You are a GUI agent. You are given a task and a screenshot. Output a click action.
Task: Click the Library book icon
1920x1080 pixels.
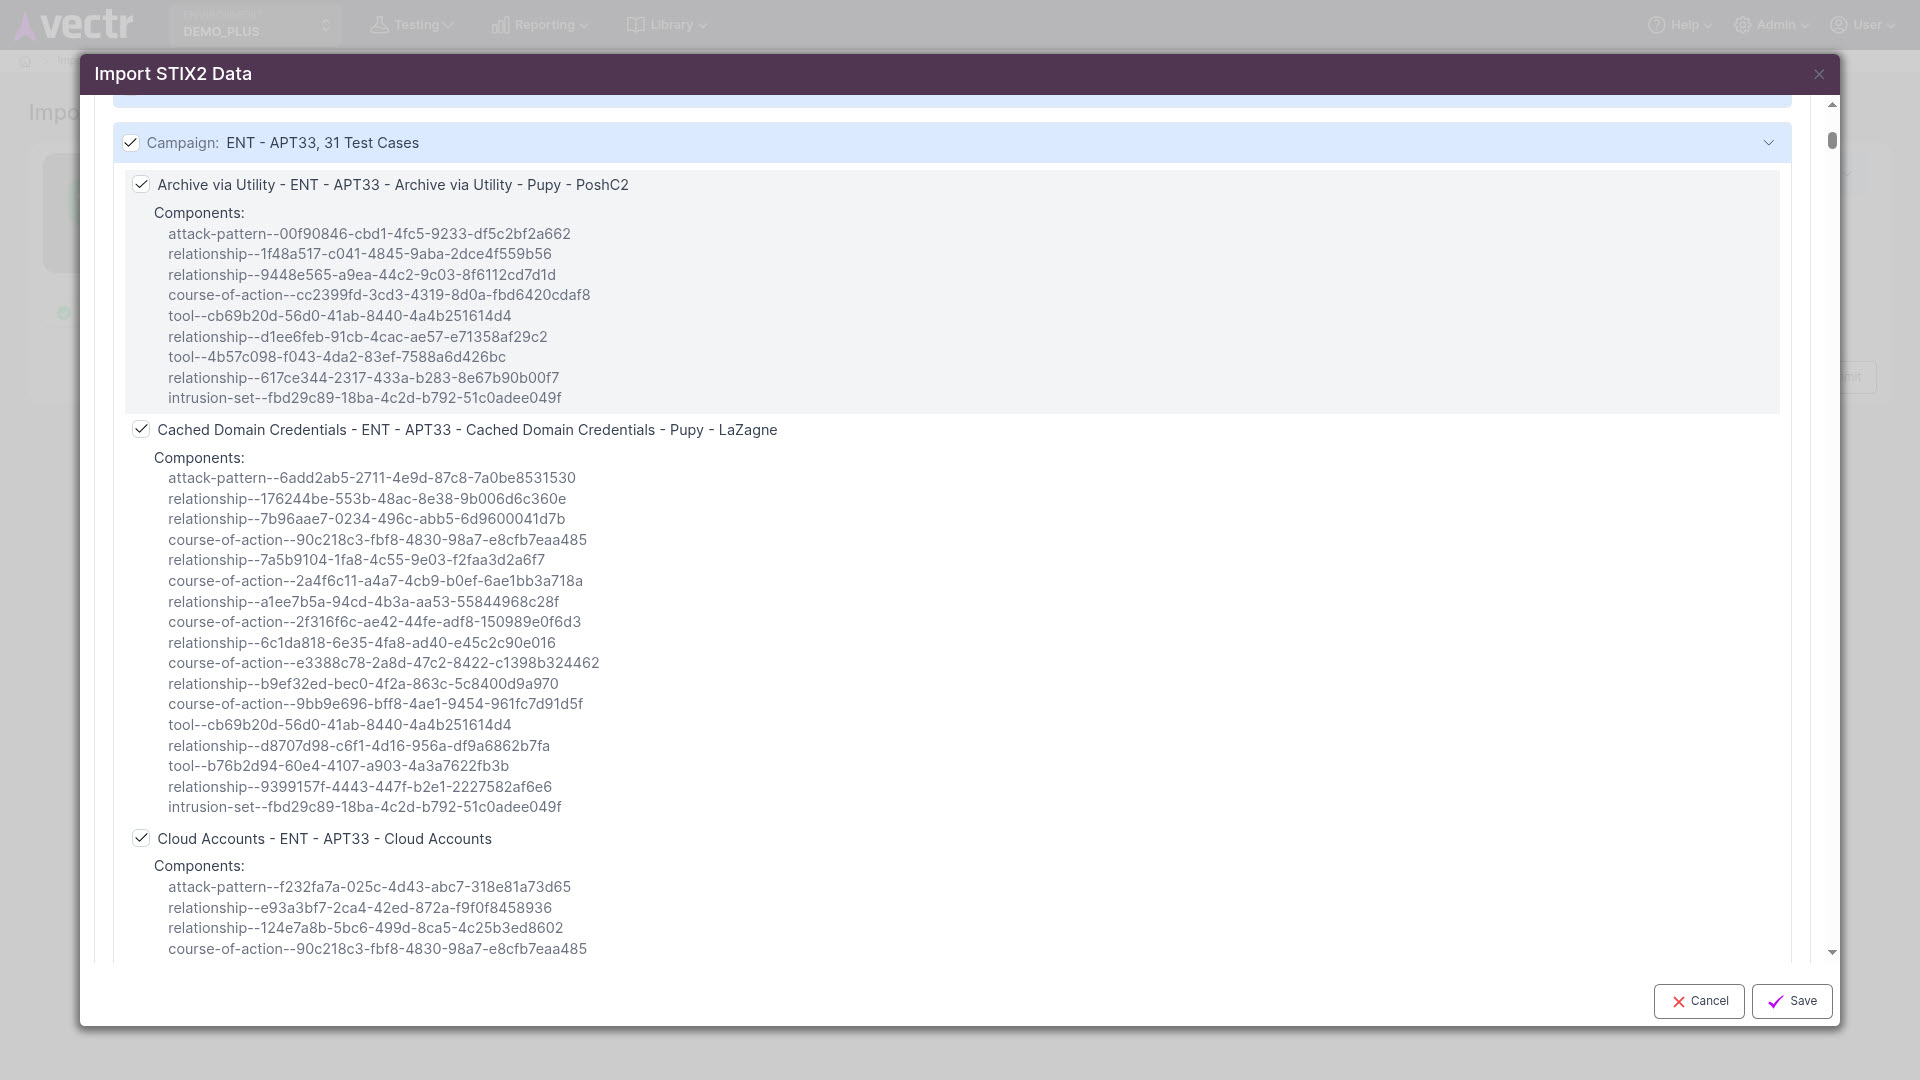[635, 25]
